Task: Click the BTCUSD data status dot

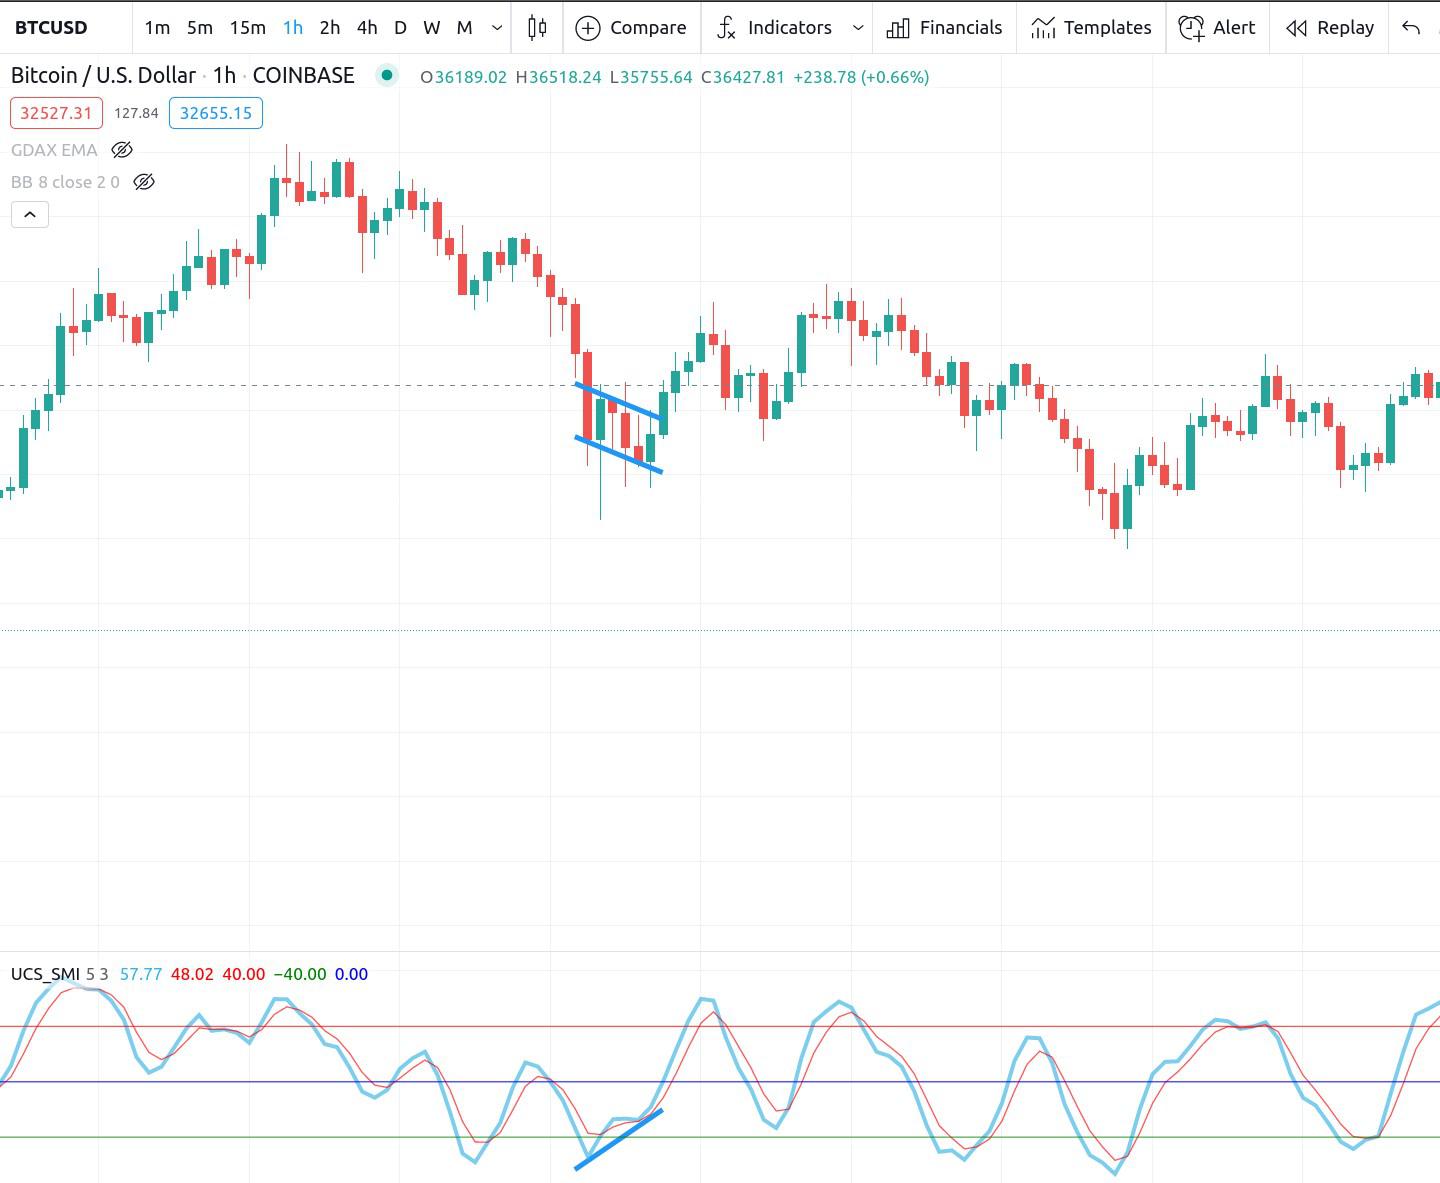Action: (387, 75)
